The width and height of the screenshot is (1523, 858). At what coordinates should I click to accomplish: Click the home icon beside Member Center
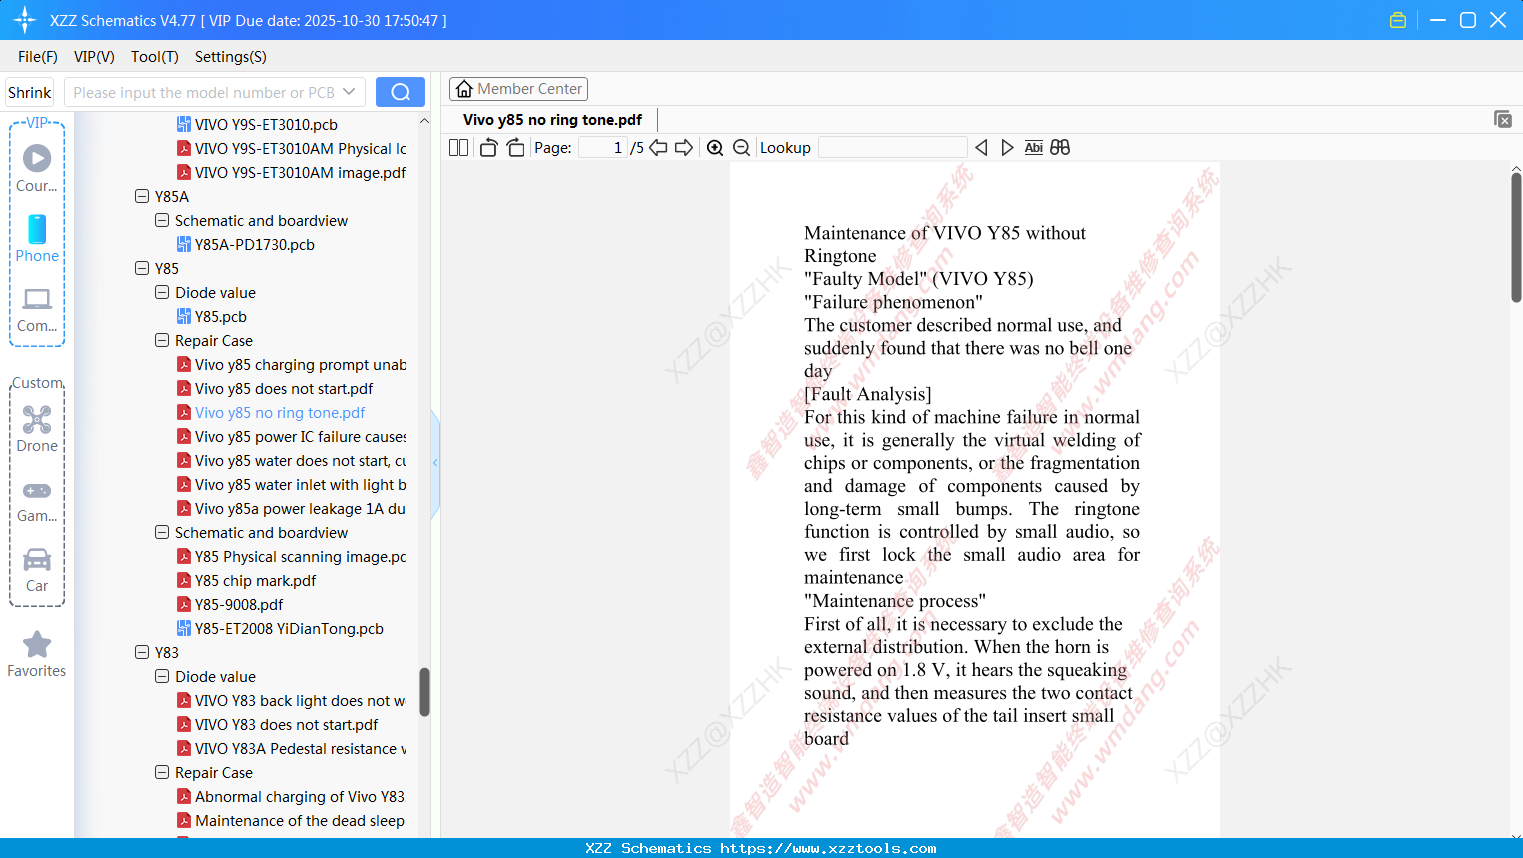tap(464, 89)
